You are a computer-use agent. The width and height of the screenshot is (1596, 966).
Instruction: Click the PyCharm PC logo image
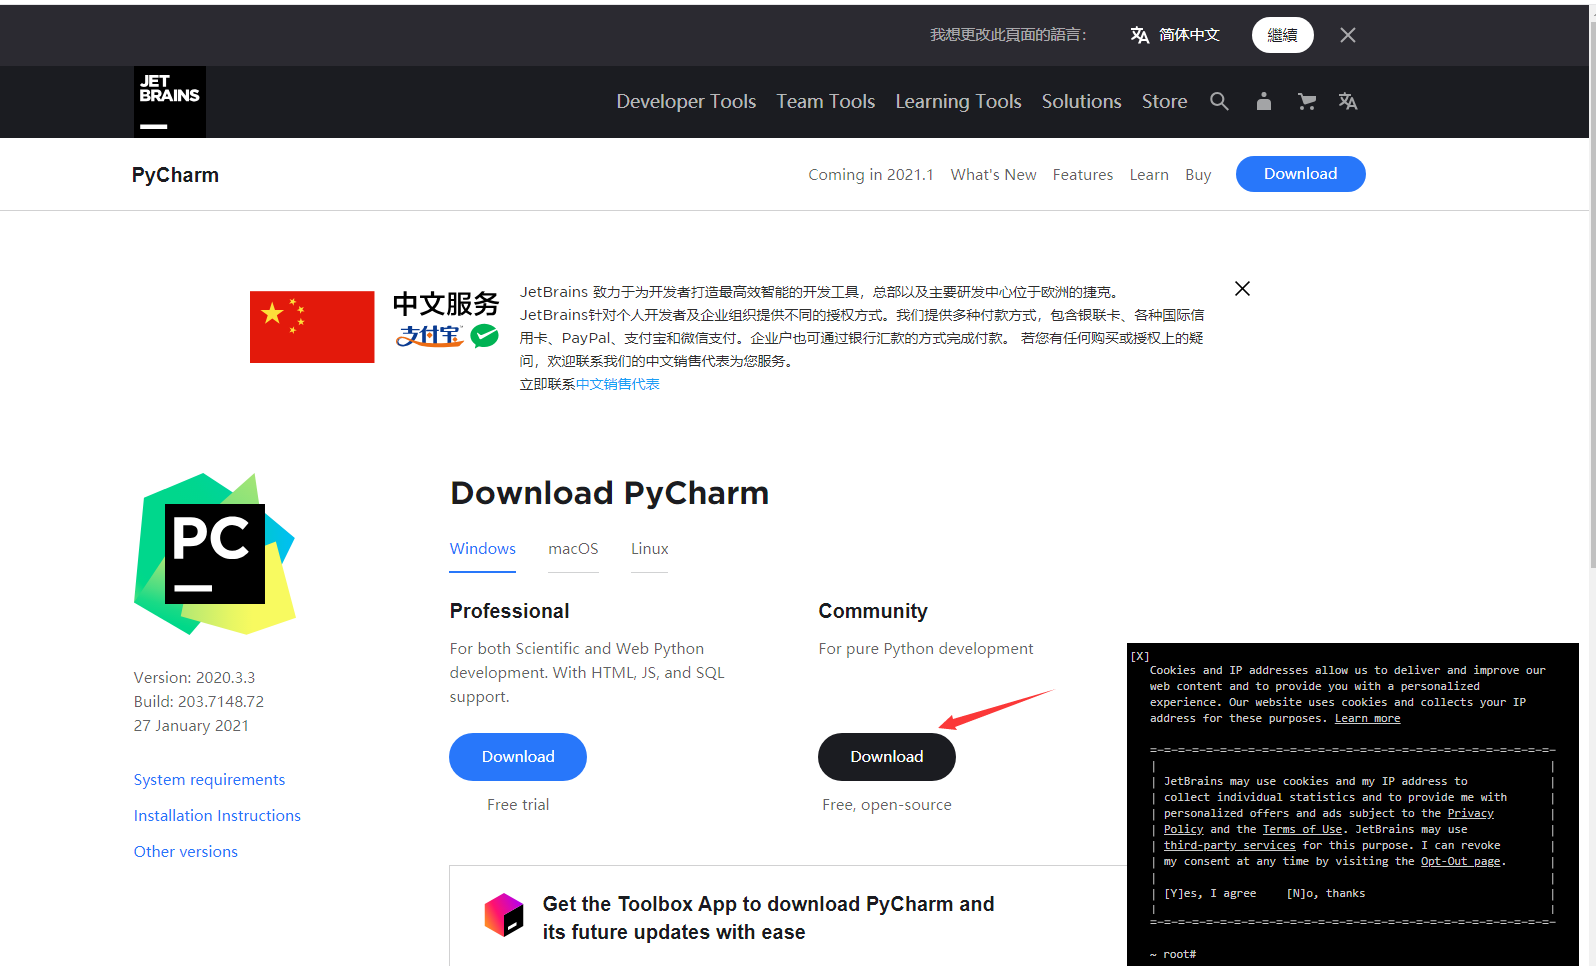tap(215, 554)
